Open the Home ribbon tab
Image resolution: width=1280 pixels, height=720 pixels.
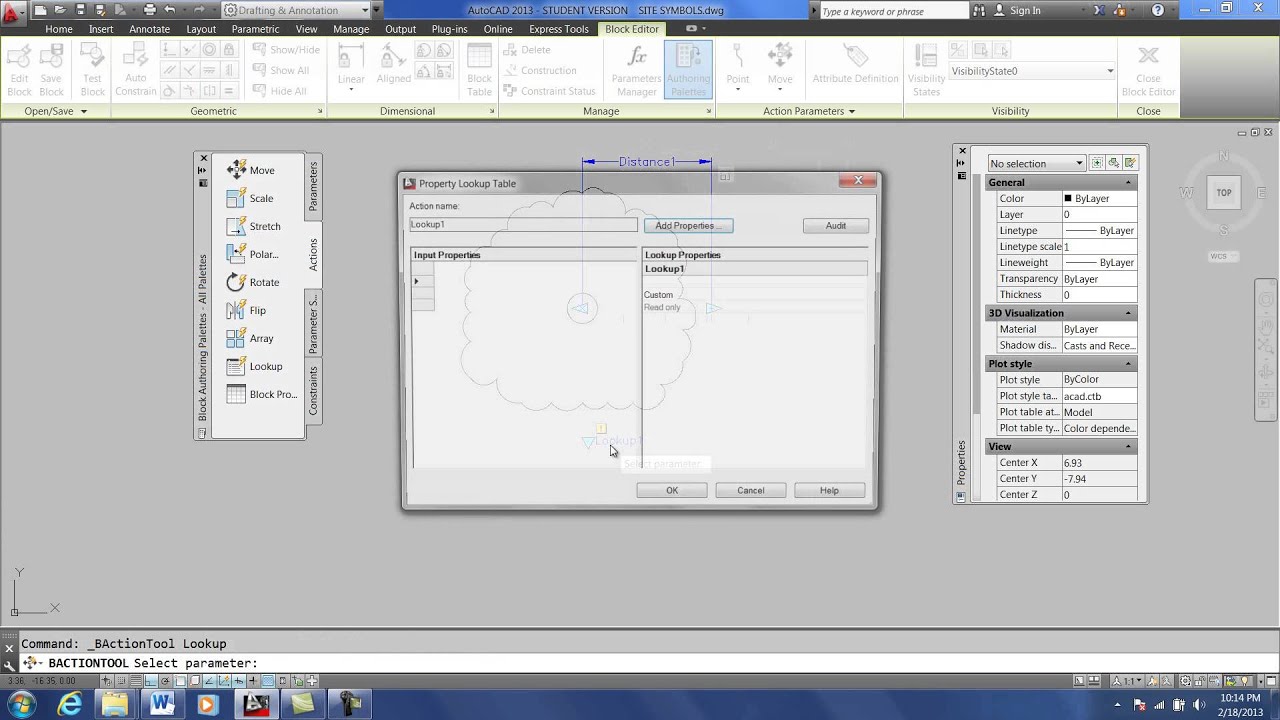(59, 29)
